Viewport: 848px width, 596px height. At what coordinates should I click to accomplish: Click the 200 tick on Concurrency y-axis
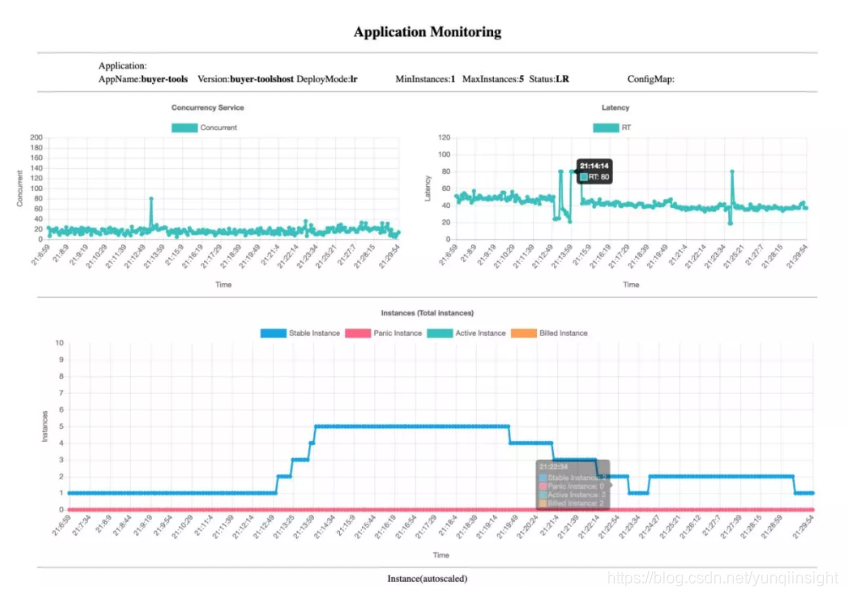coord(36,137)
